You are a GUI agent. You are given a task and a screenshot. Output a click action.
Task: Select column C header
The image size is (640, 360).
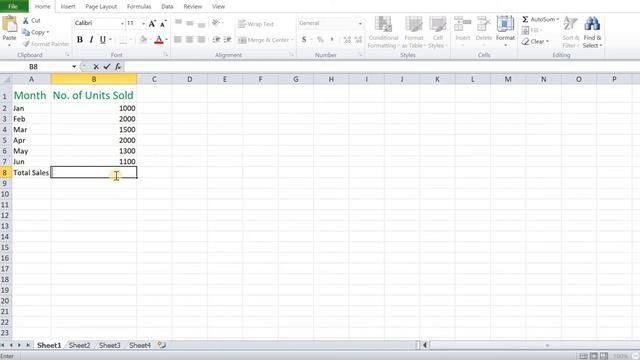pos(154,79)
